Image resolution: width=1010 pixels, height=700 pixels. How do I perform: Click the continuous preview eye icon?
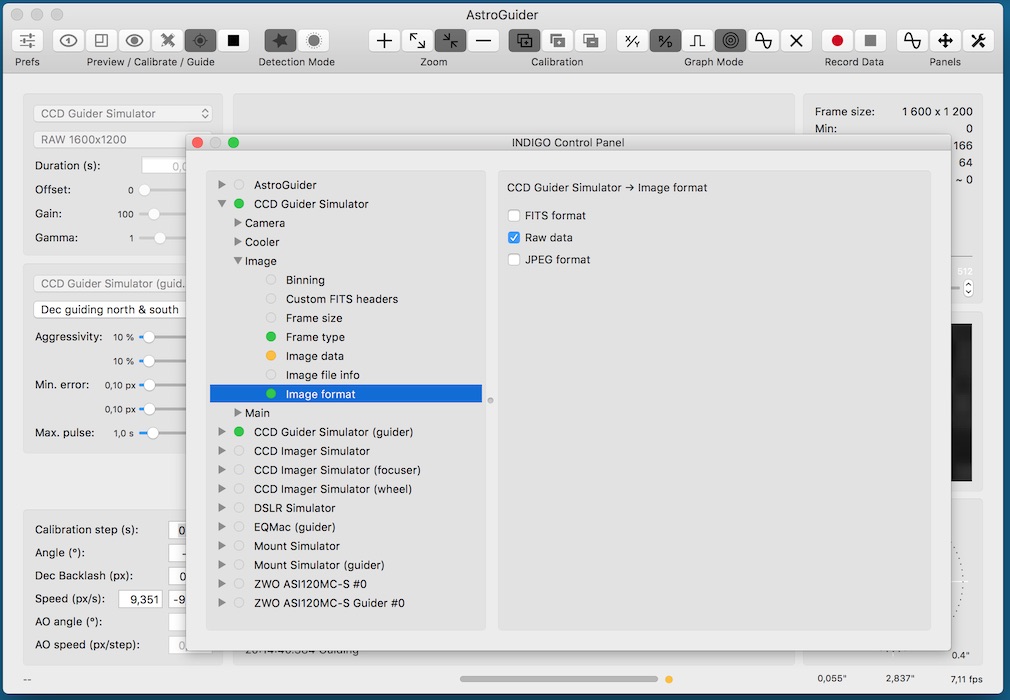coord(135,41)
